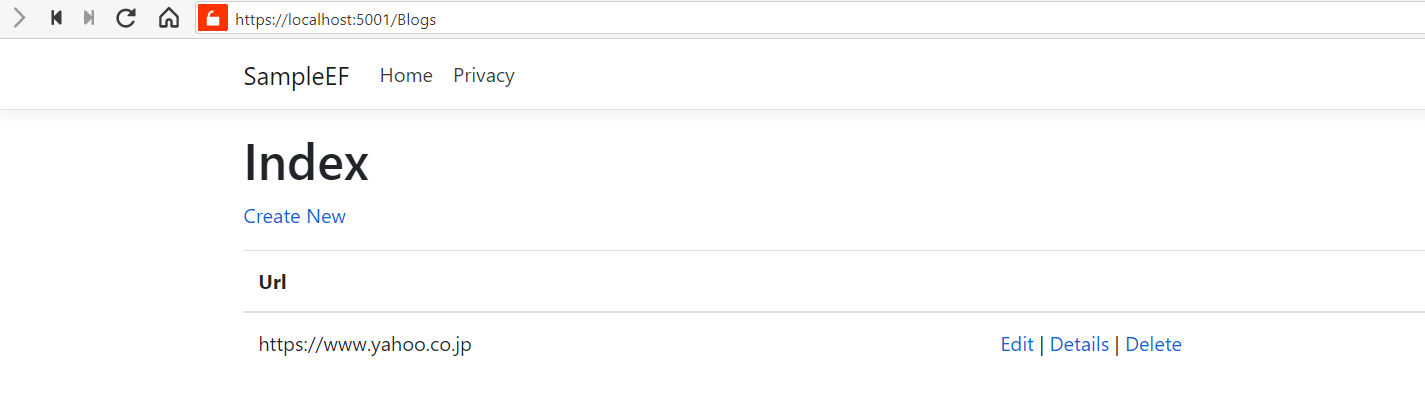The image size is (1425, 409).
Task: Click the SampleEF brand link
Action: 296,76
